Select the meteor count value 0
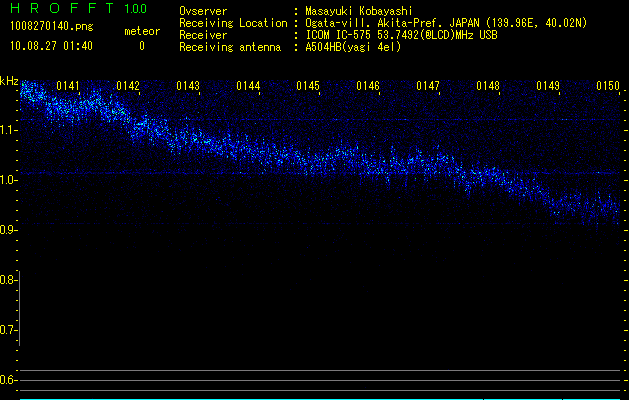 pos(141,46)
